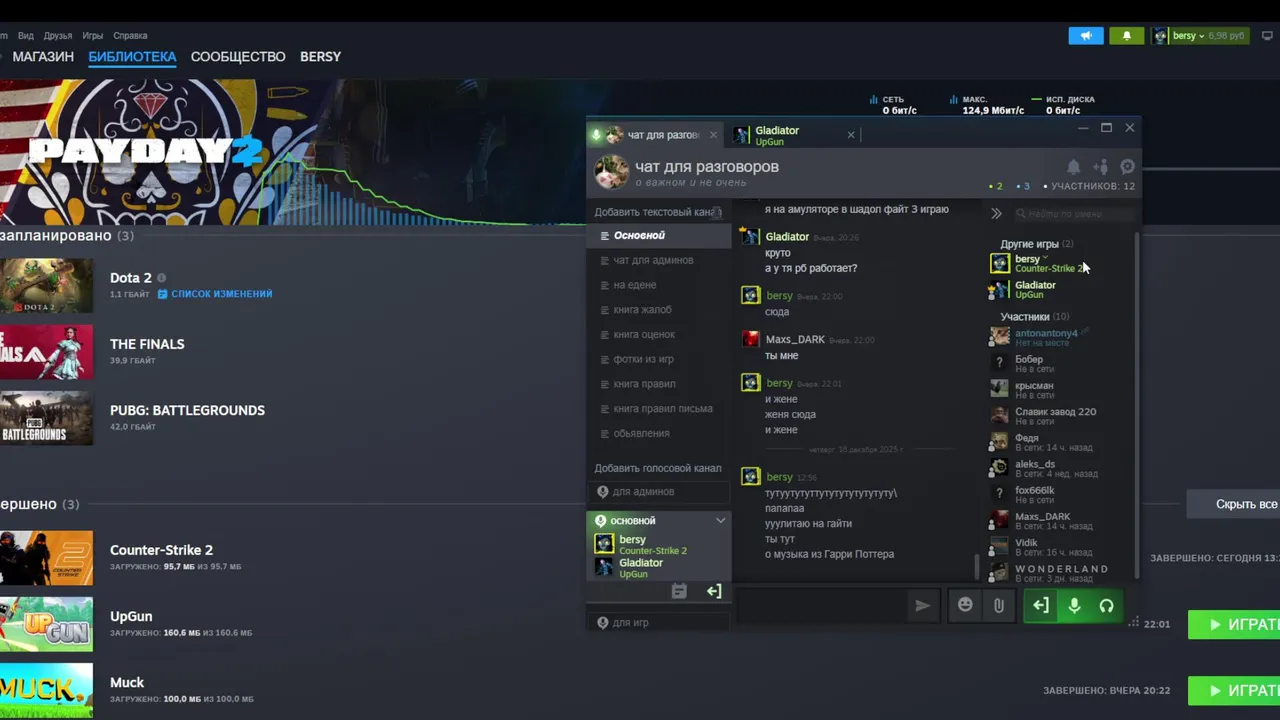1280x720 pixels.
Task: Go to the МАГАЗИН tab
Action: (43, 57)
